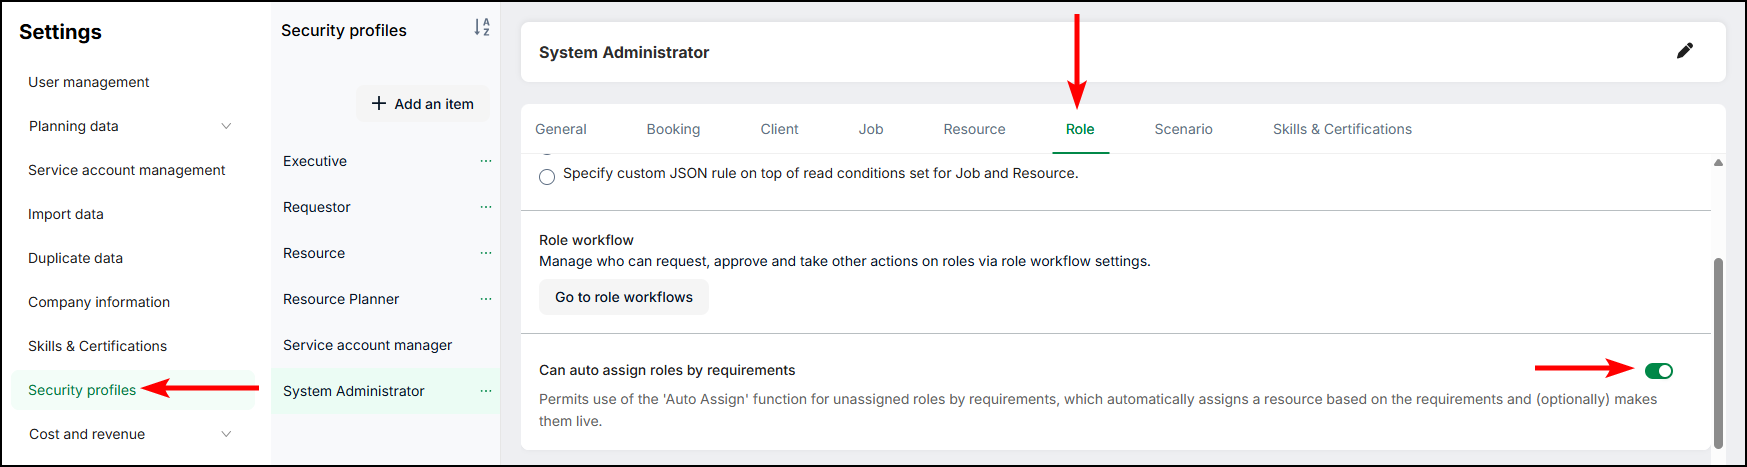Viewport: 1747px width, 467px height.
Task: Open the three-dot menu for Requestor profile
Action: (x=486, y=207)
